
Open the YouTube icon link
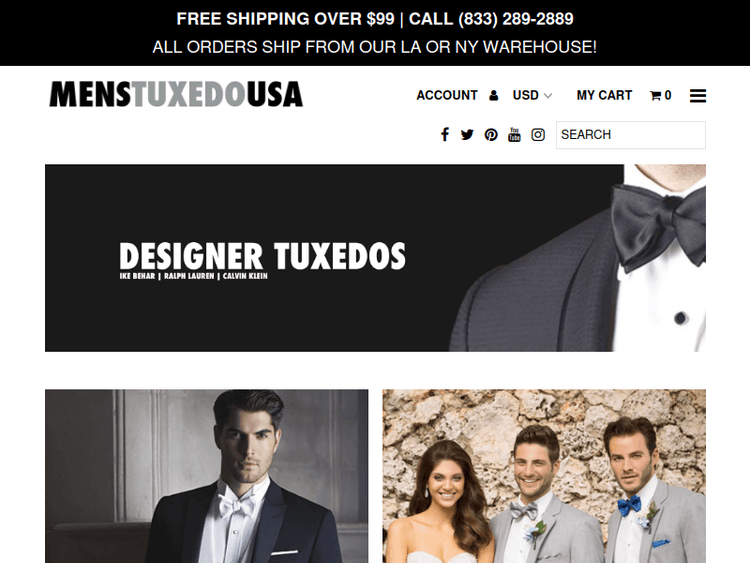(514, 134)
